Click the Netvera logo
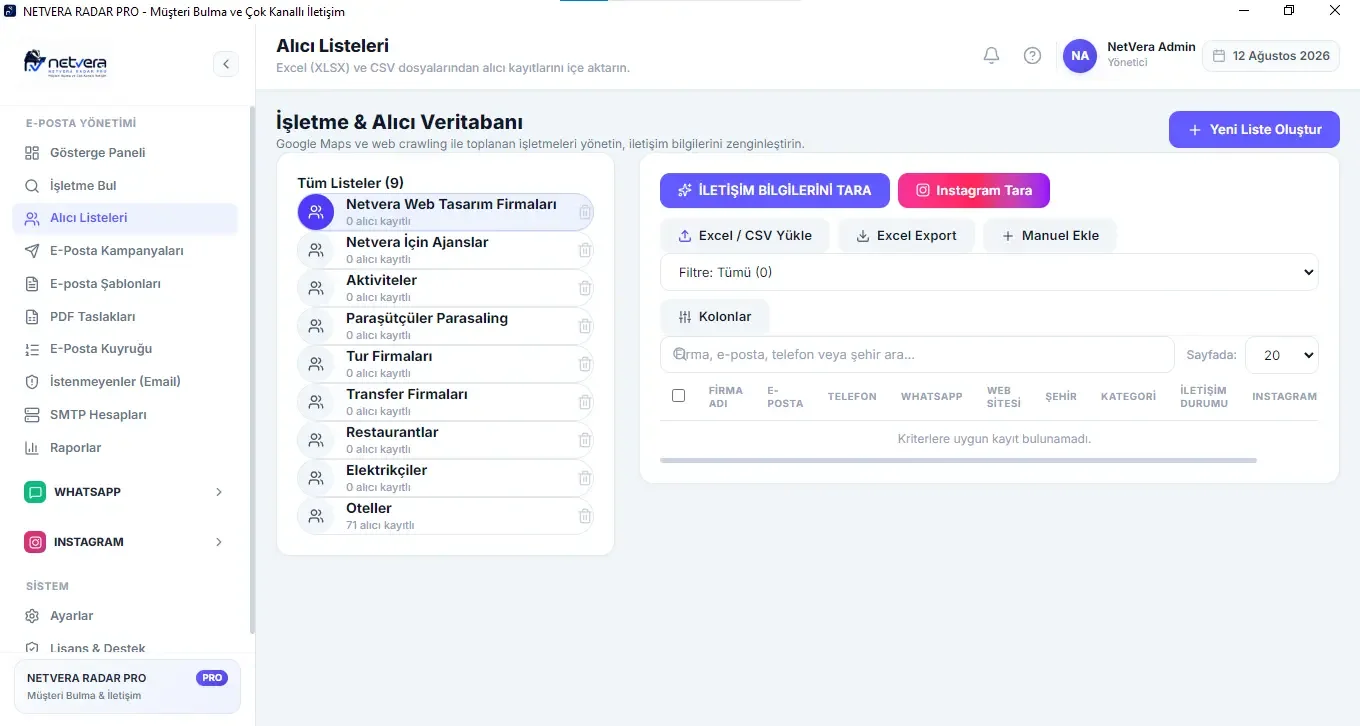 (65, 64)
